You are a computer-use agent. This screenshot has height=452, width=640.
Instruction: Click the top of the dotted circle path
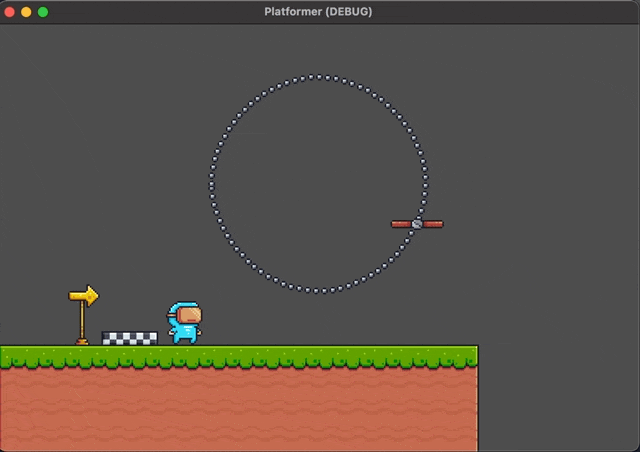pos(318,77)
